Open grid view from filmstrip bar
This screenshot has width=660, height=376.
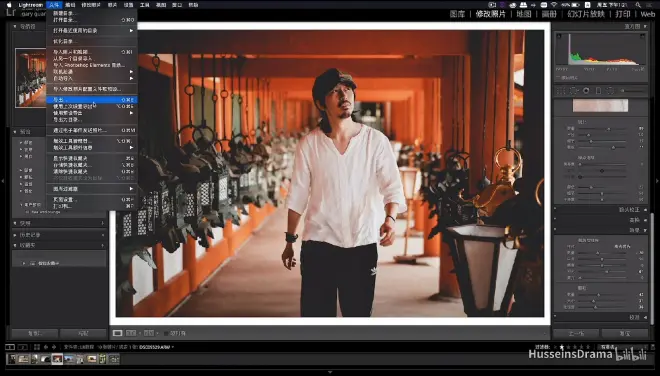coord(37,347)
